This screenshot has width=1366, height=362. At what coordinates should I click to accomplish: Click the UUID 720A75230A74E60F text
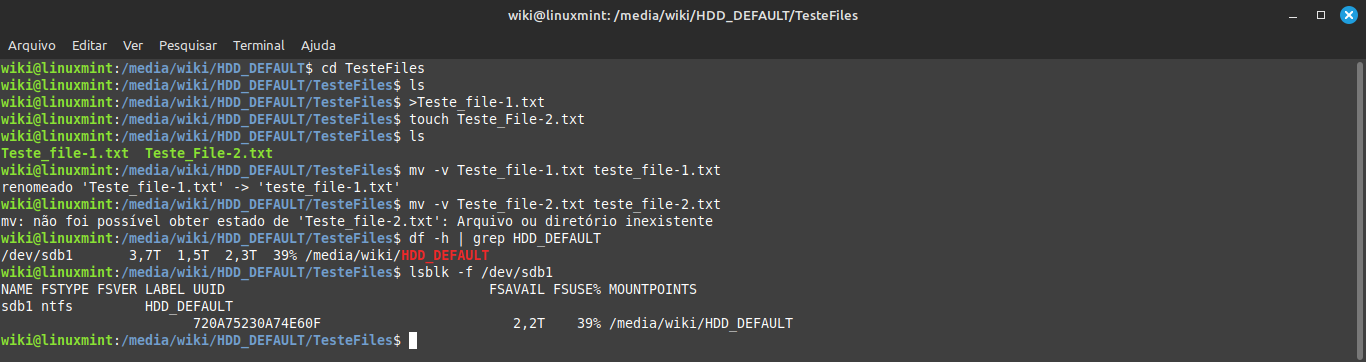[x=257, y=324]
